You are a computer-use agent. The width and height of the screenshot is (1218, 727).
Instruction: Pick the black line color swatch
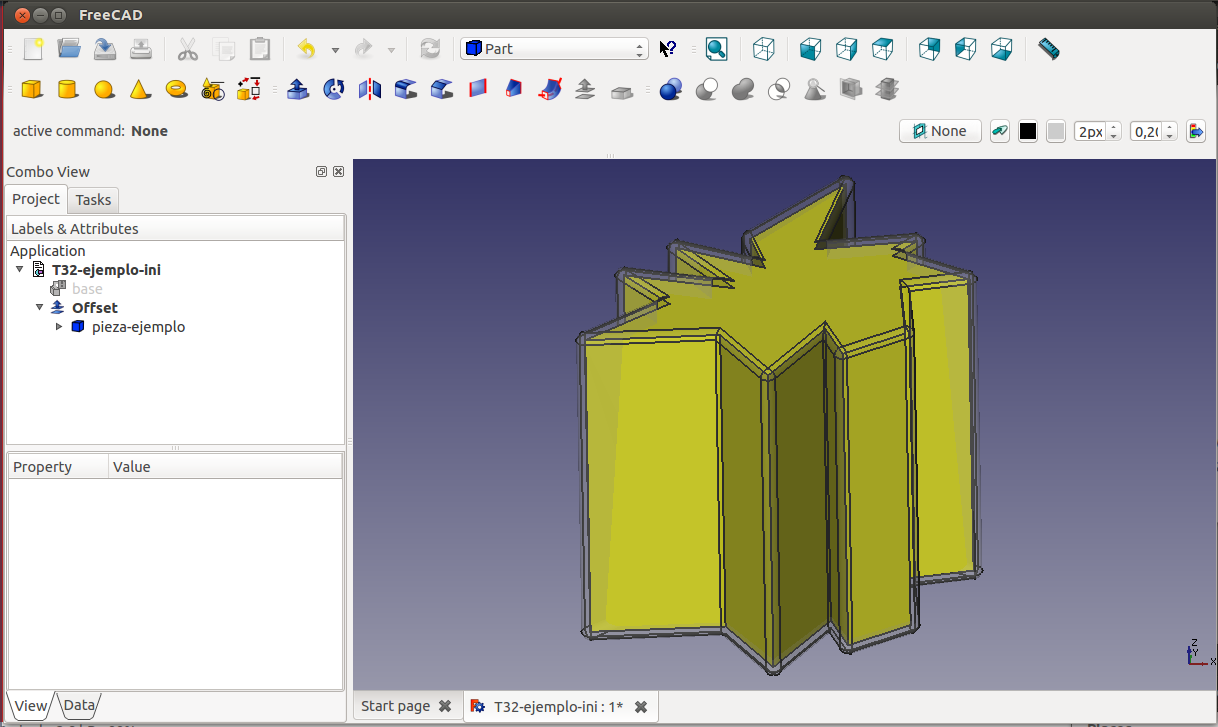(x=1028, y=131)
